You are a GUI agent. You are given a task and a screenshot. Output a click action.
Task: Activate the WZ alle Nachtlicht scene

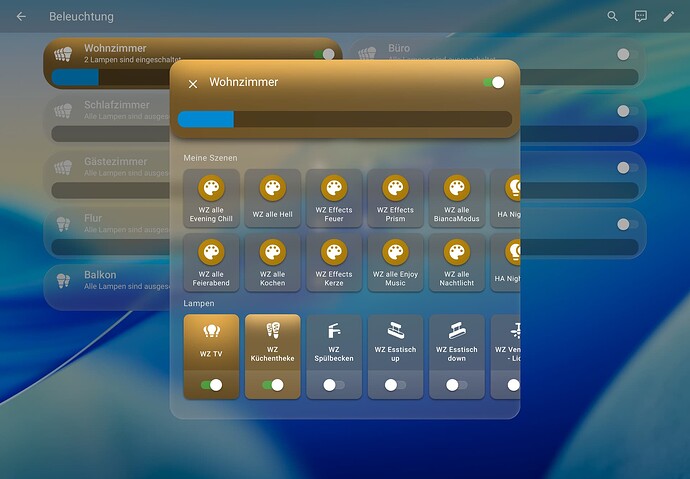click(457, 263)
